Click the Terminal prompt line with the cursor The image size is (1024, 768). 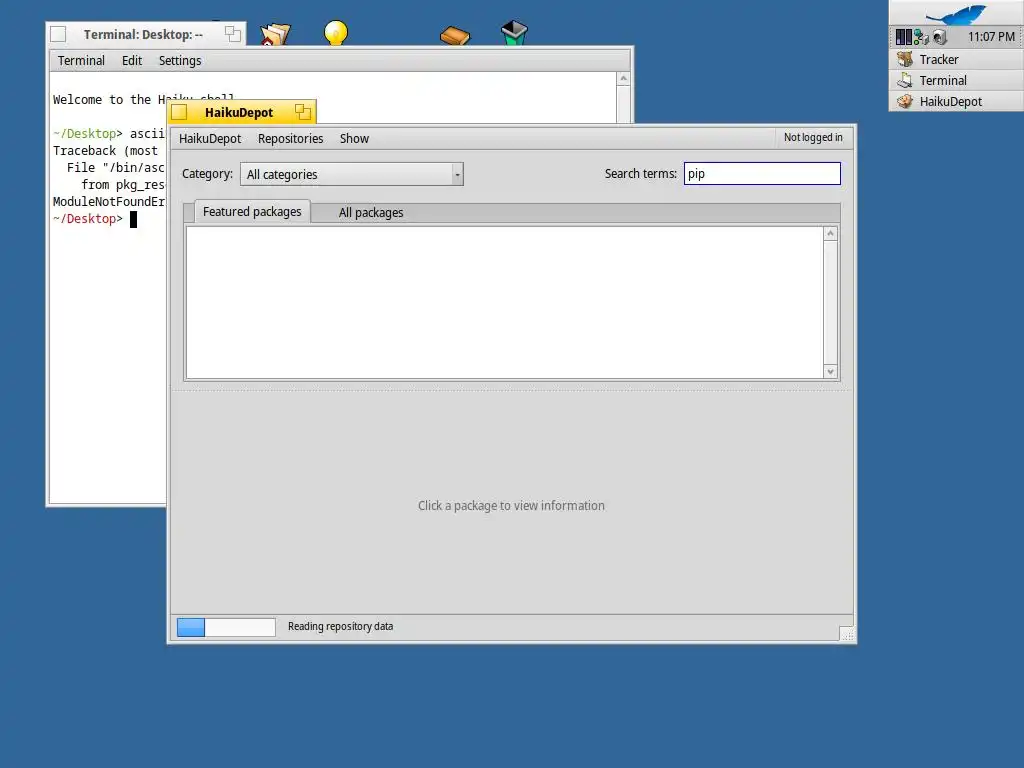[95, 219]
